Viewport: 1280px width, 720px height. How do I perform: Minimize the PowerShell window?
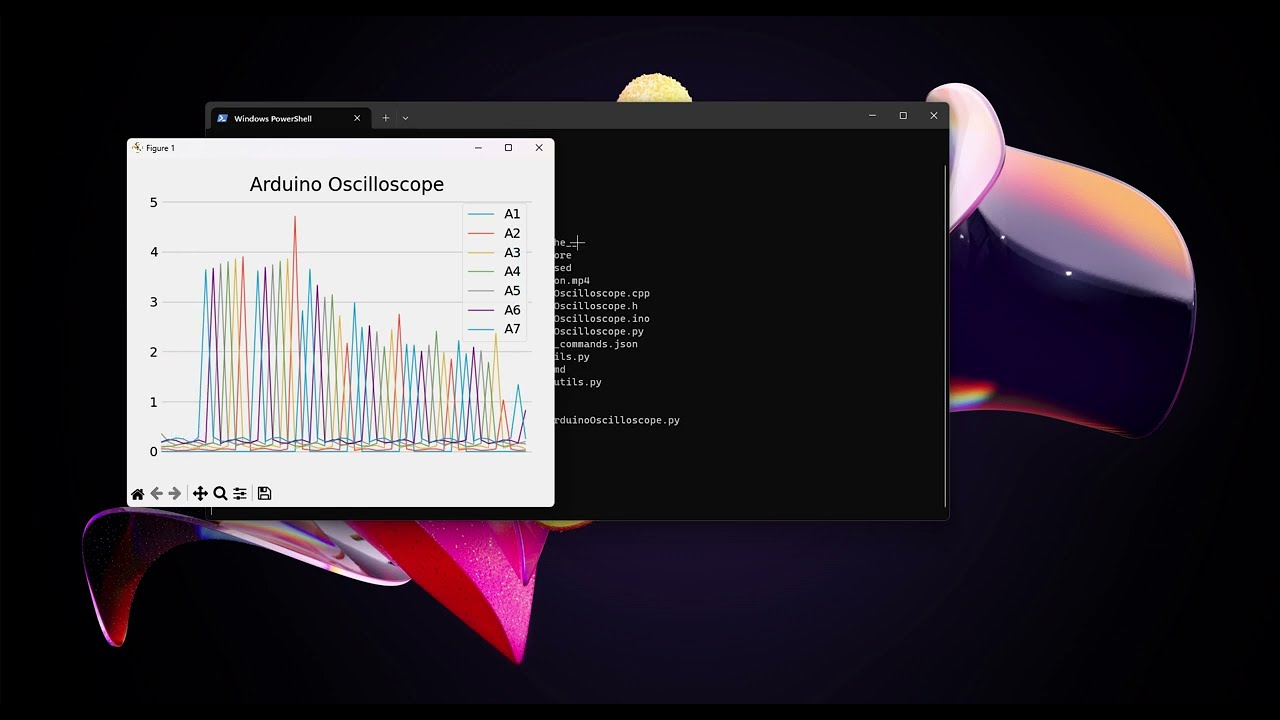[872, 116]
